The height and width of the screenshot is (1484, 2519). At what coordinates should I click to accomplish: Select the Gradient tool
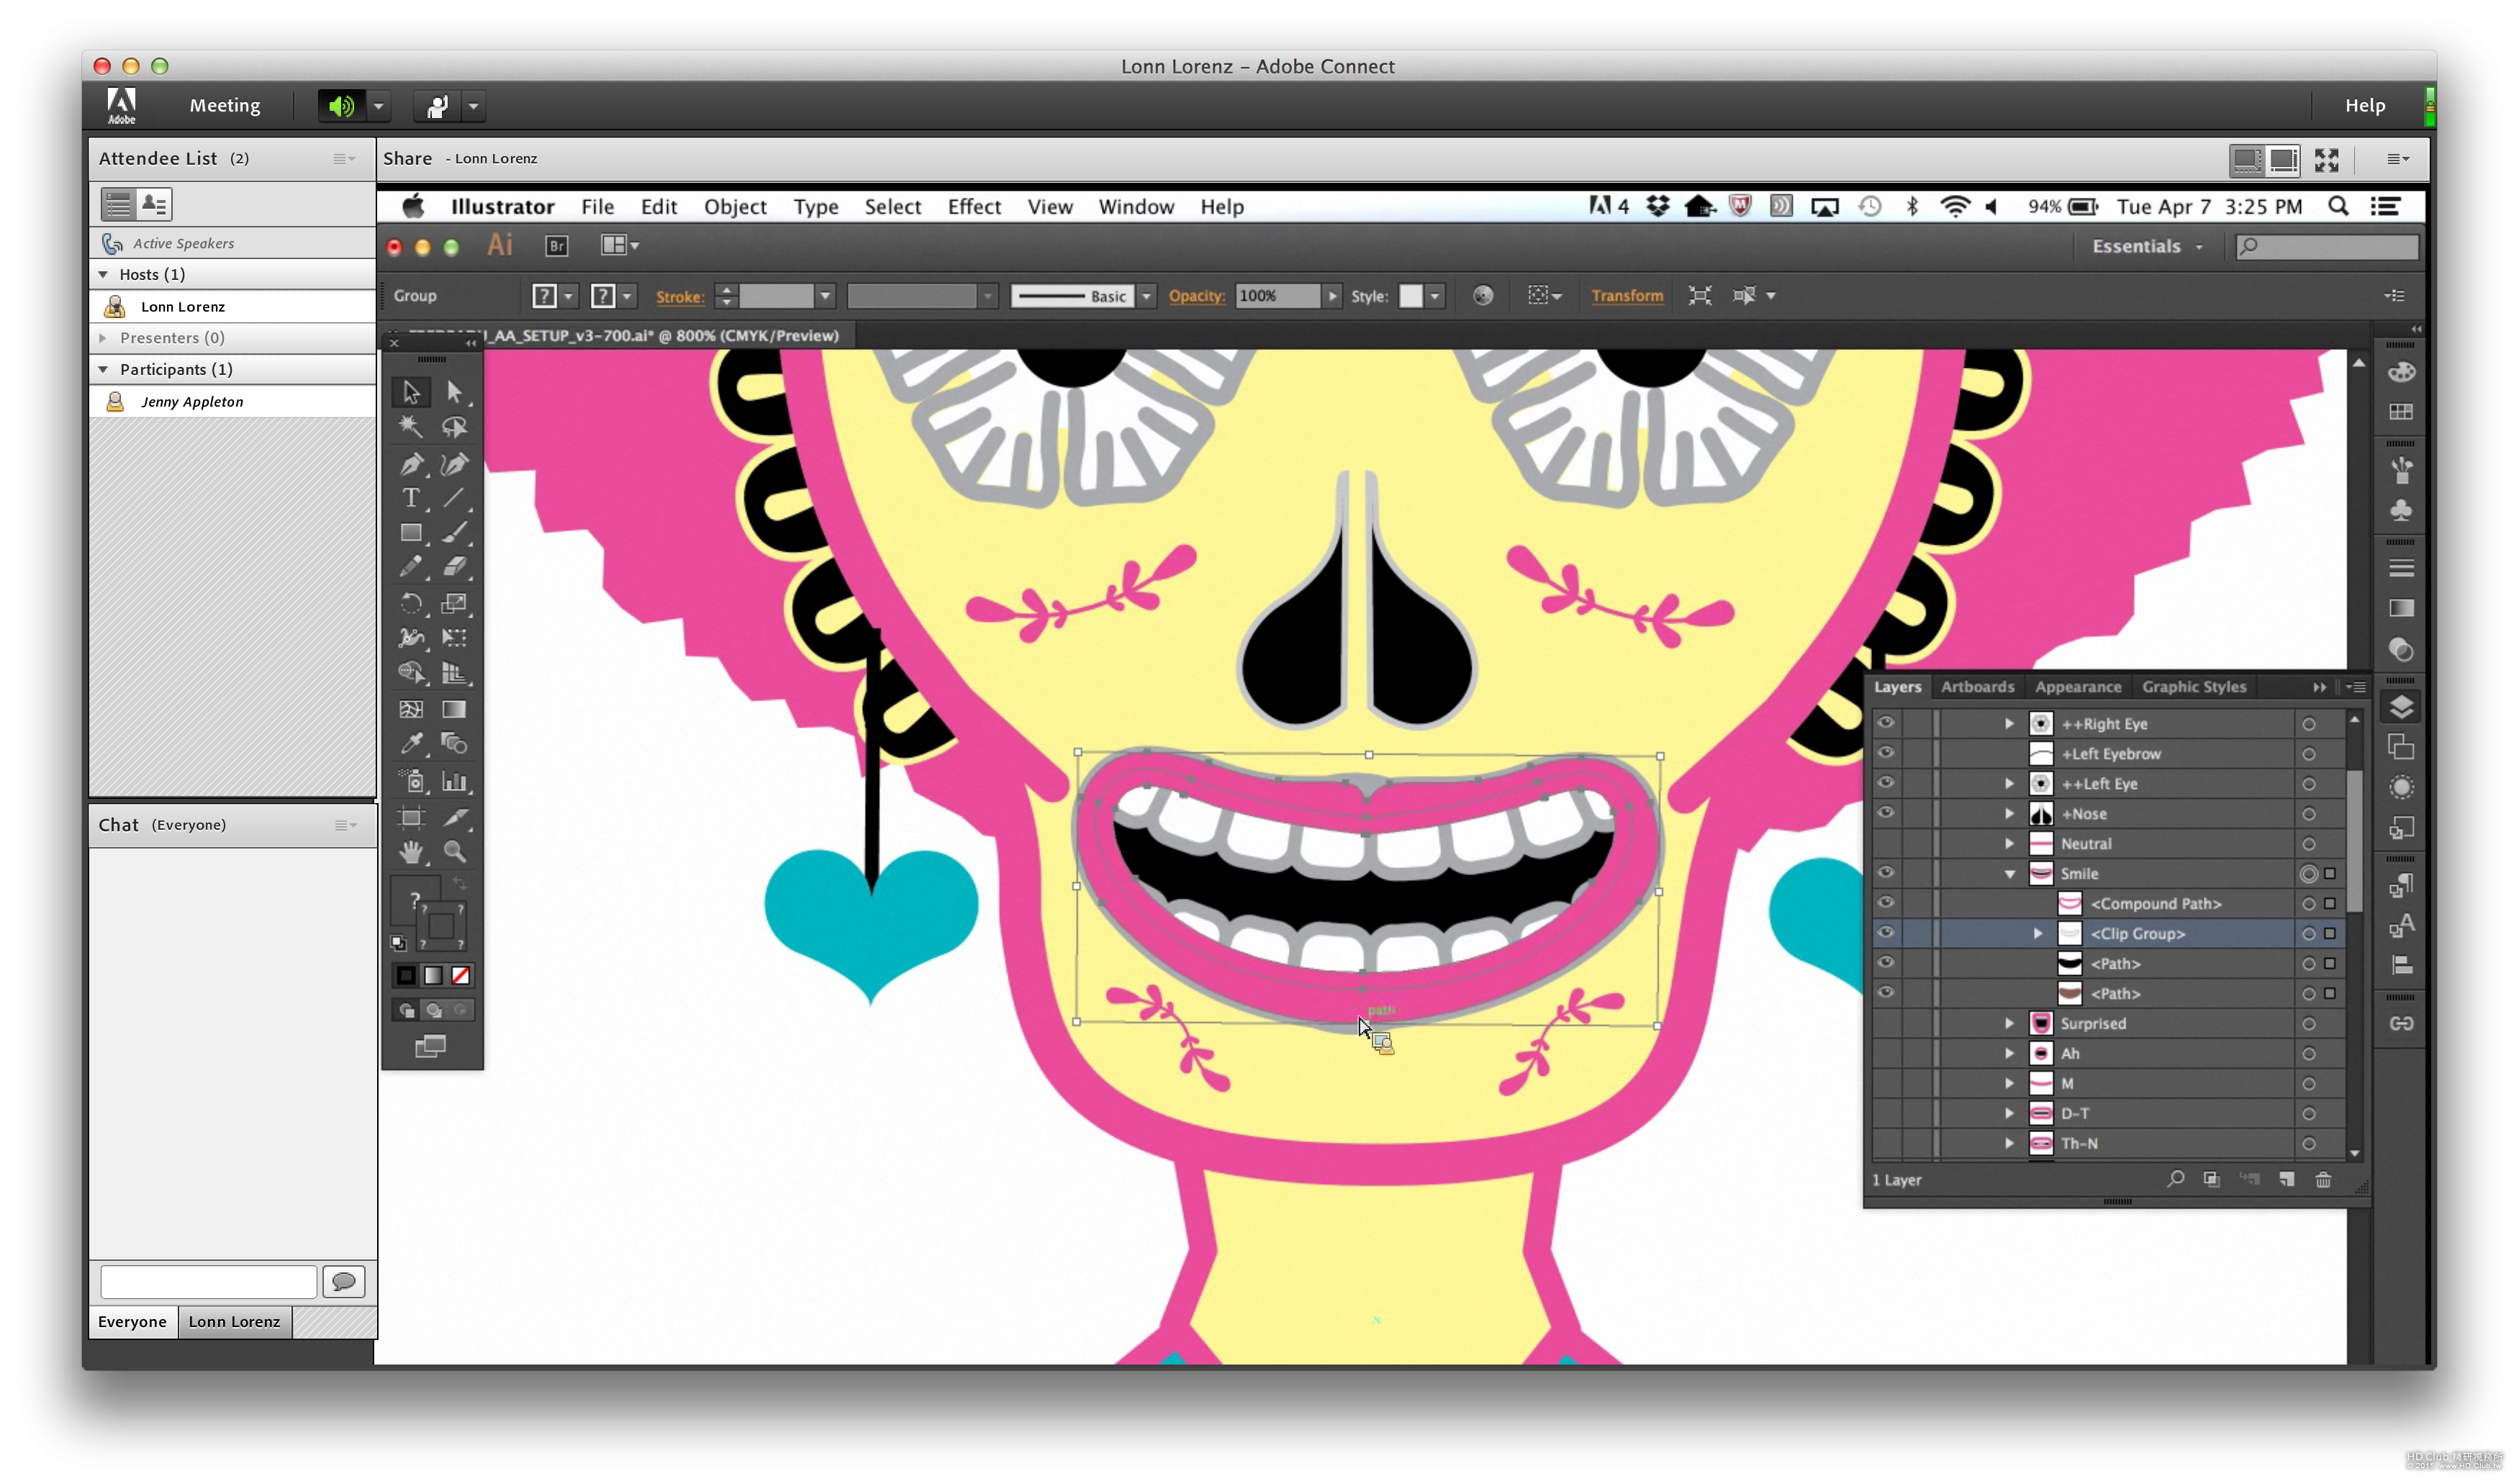(x=454, y=709)
